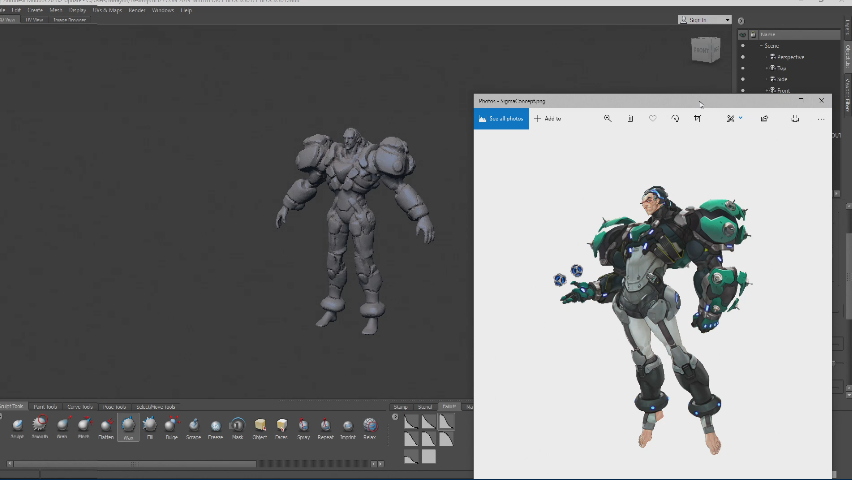Click See all photos button

coord(502,119)
